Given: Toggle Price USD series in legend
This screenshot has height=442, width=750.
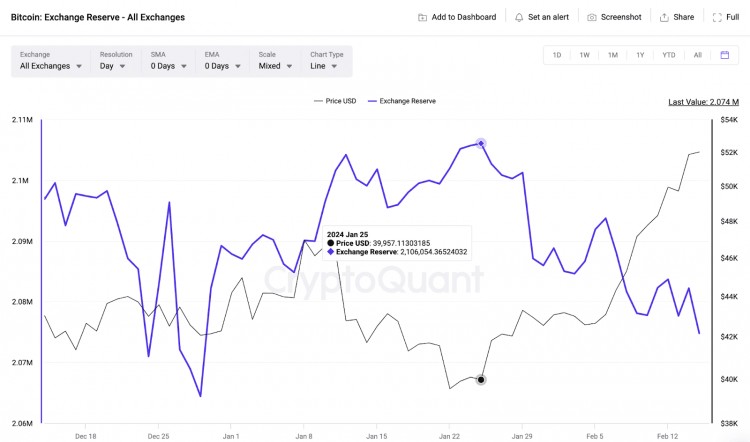Looking at the screenshot, I should [335, 101].
